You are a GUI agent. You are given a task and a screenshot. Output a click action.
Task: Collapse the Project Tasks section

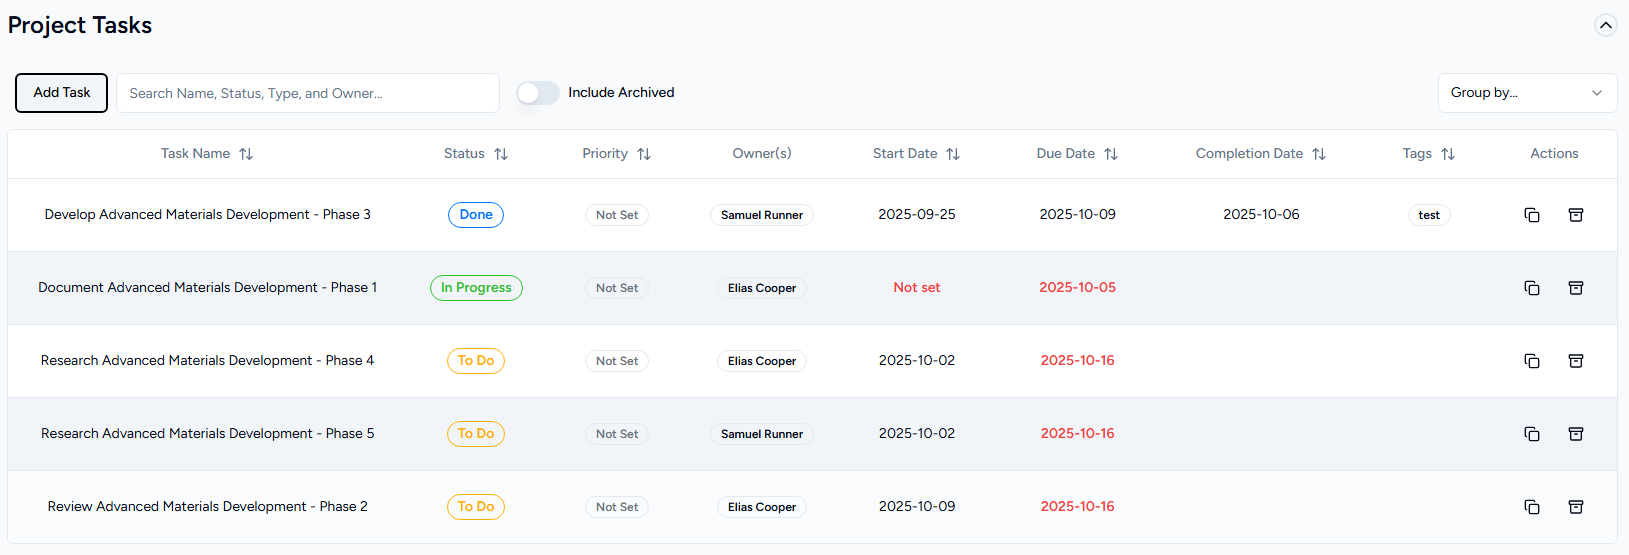1605,25
